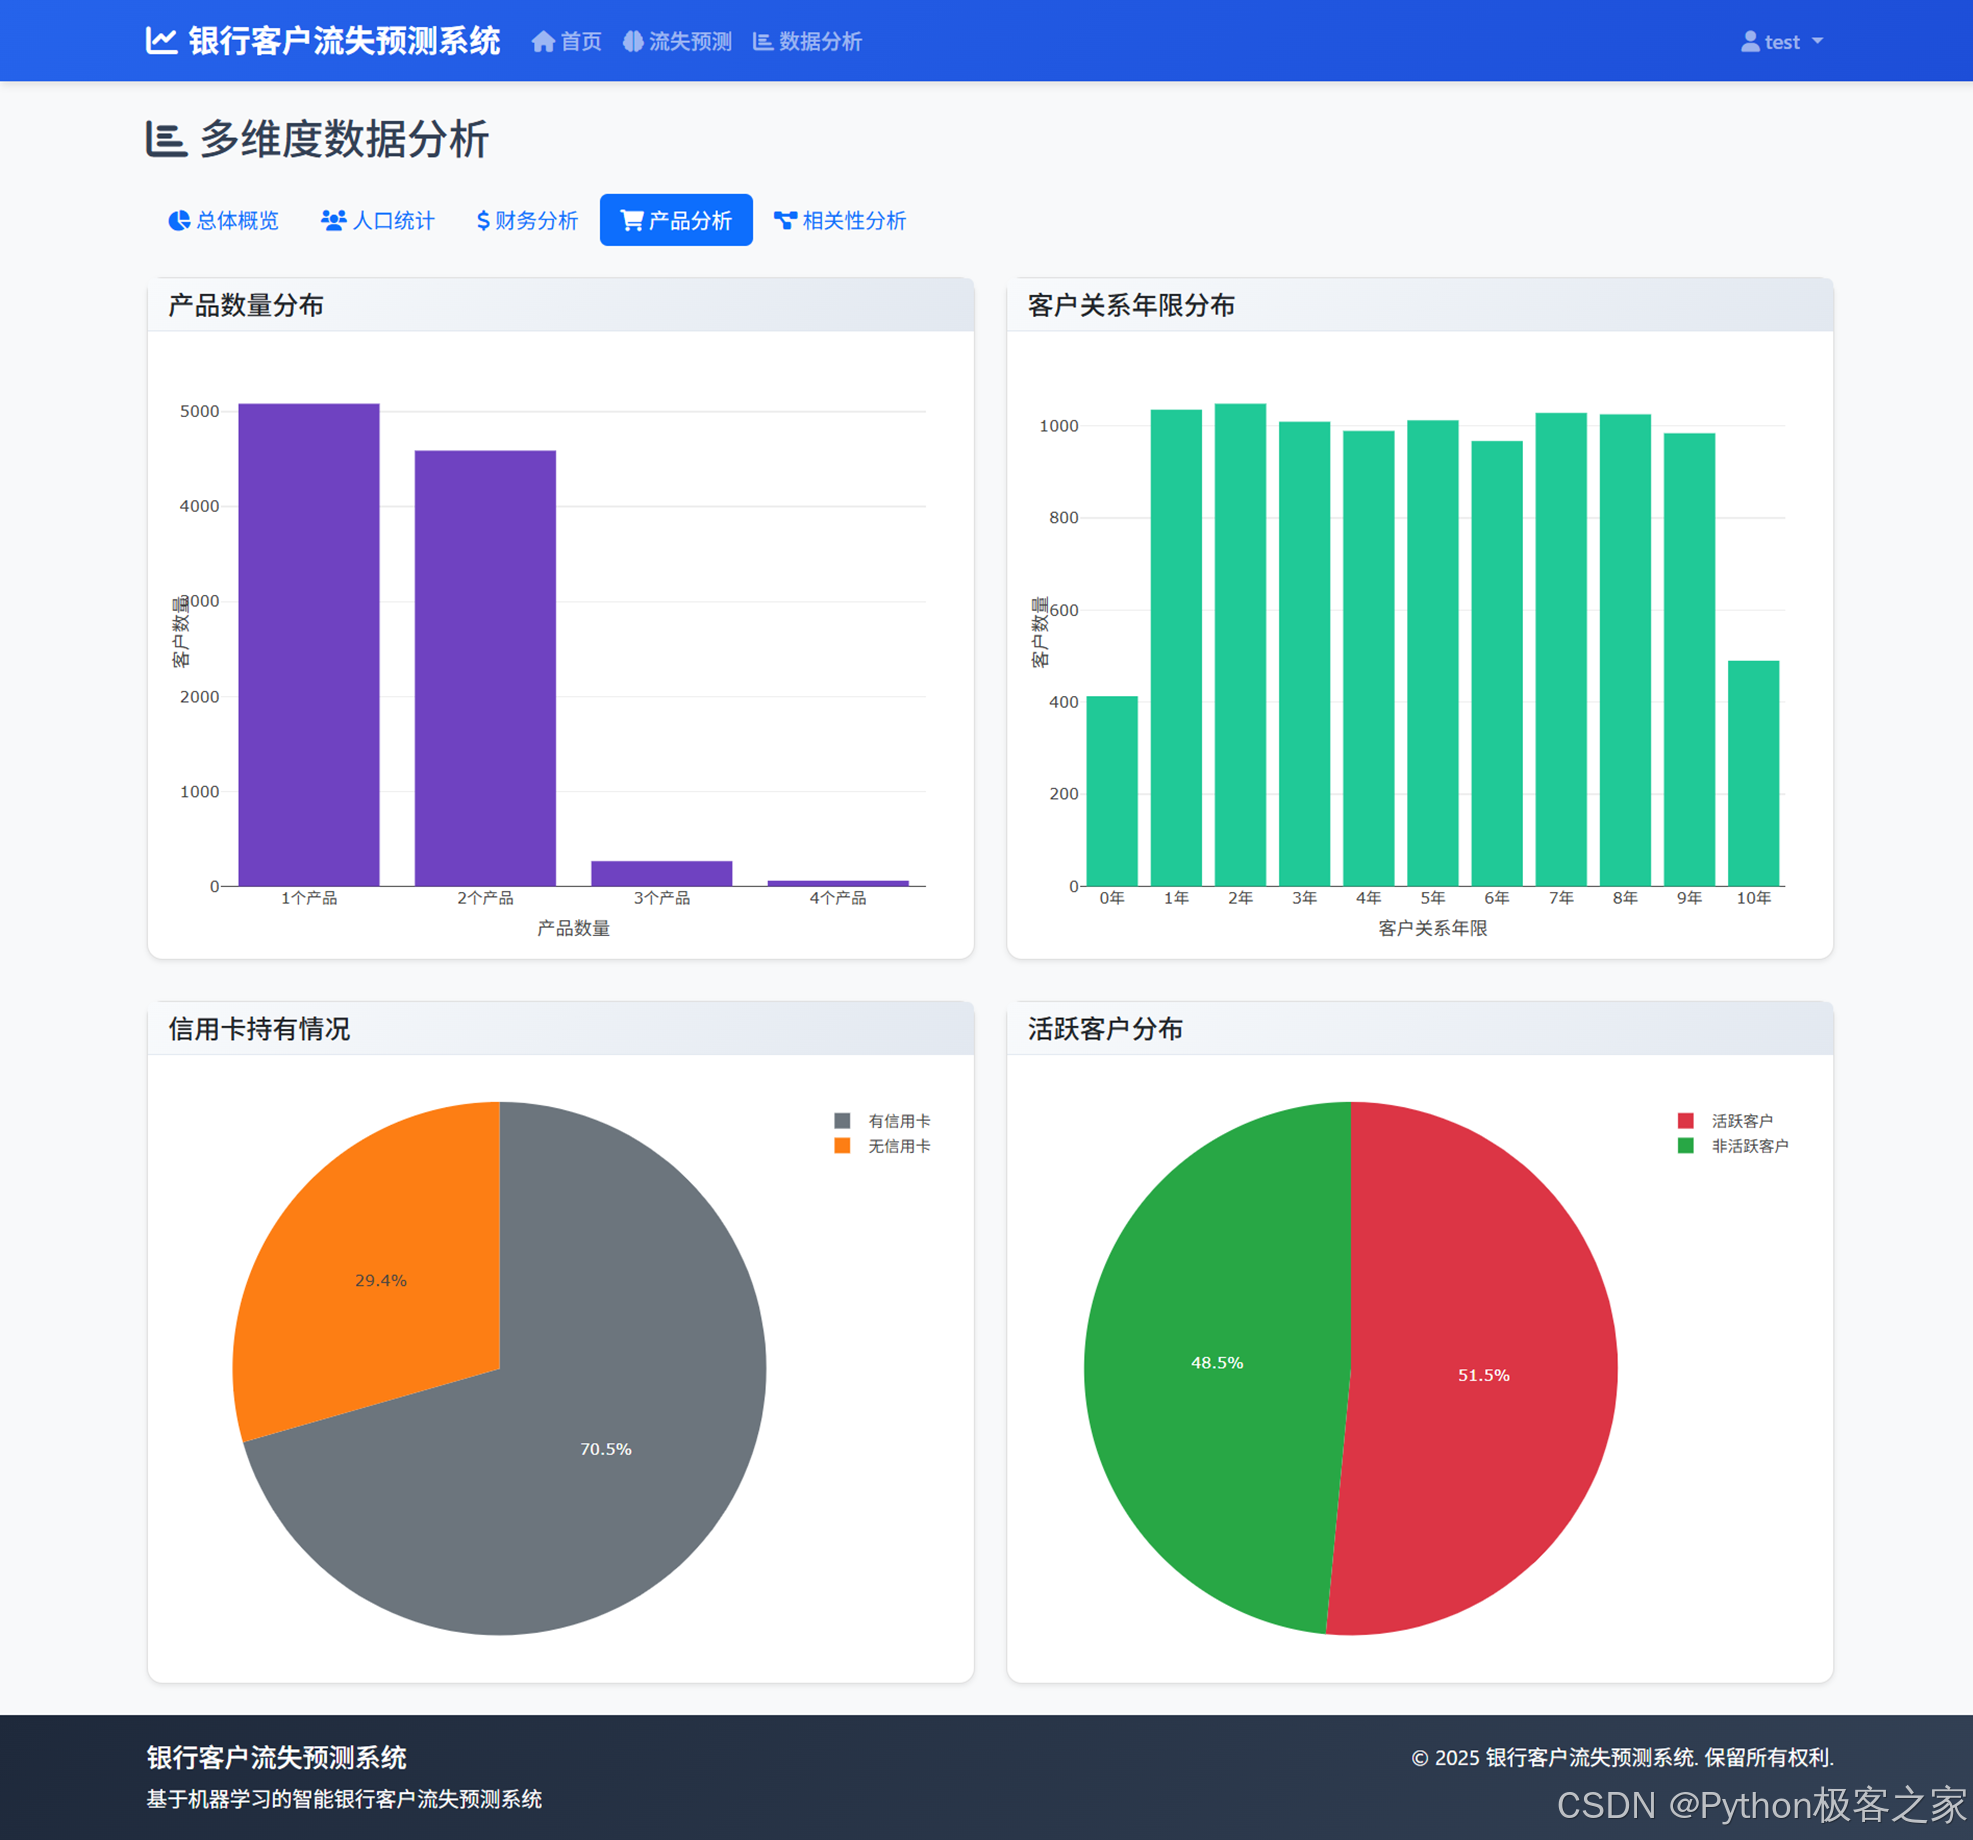
Task: Click the dollar icon on 财务分析
Action: point(483,221)
